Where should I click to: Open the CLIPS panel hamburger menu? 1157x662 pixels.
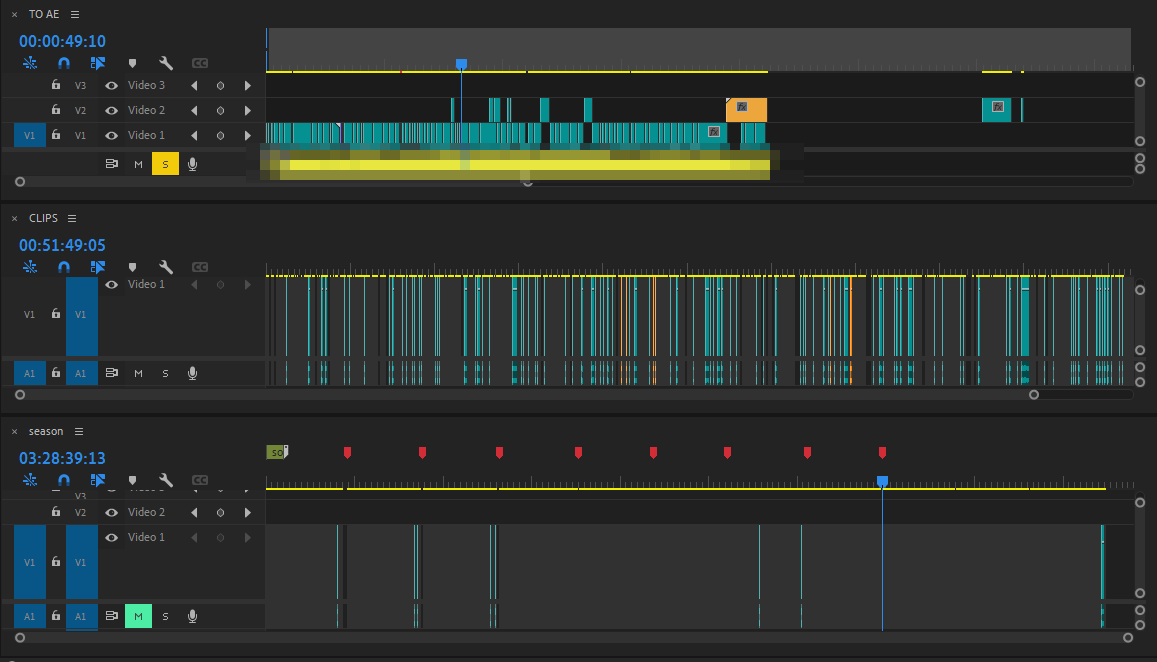coord(72,218)
